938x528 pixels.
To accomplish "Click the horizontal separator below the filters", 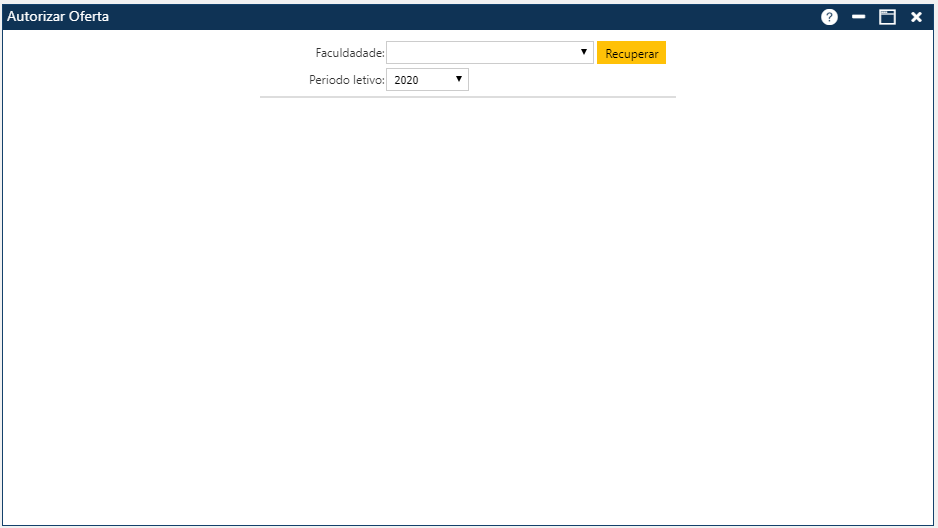I will (467, 97).
